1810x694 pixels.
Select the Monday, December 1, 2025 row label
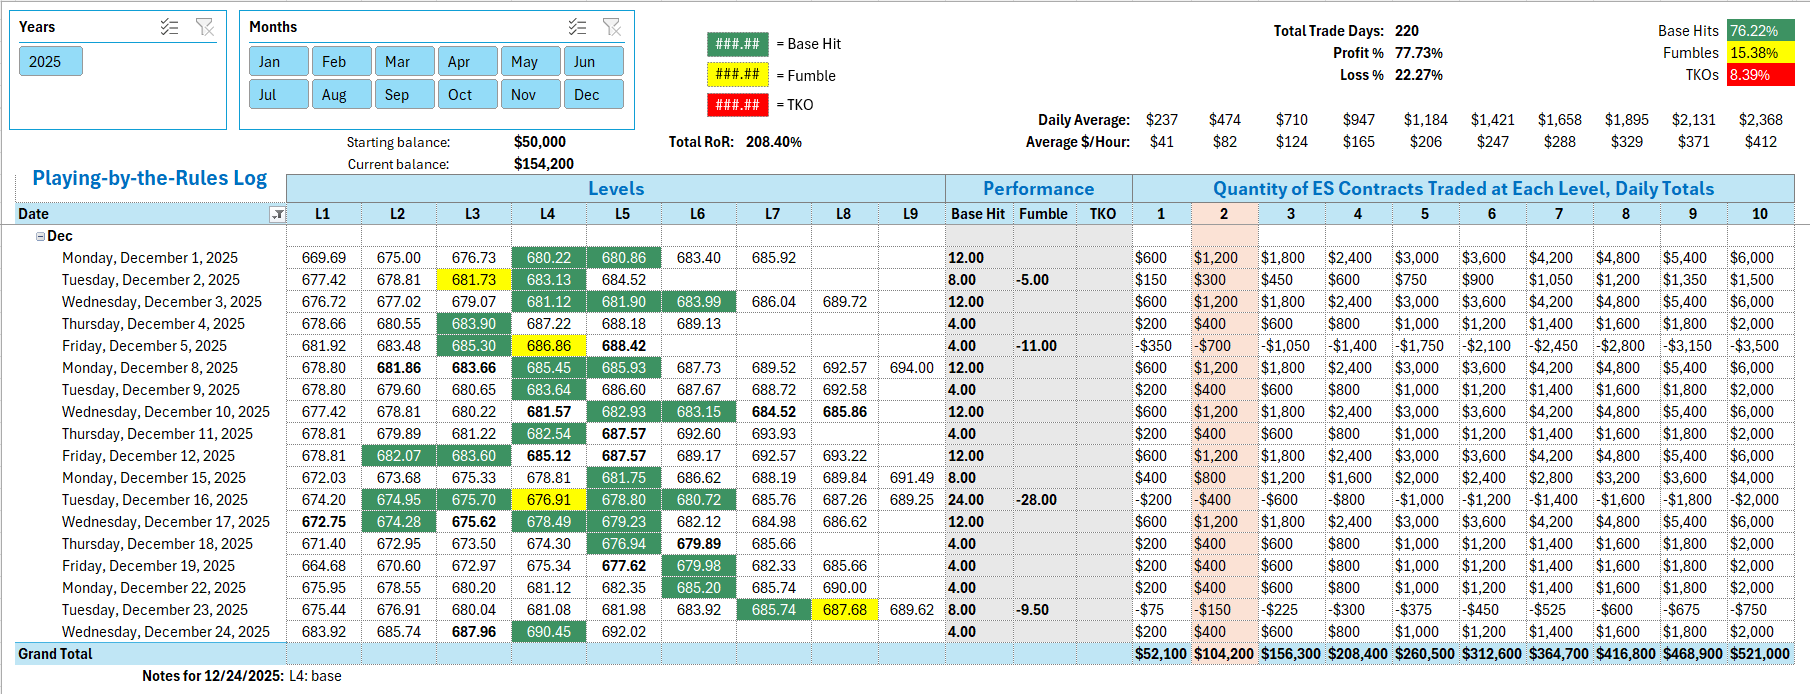coord(150,258)
